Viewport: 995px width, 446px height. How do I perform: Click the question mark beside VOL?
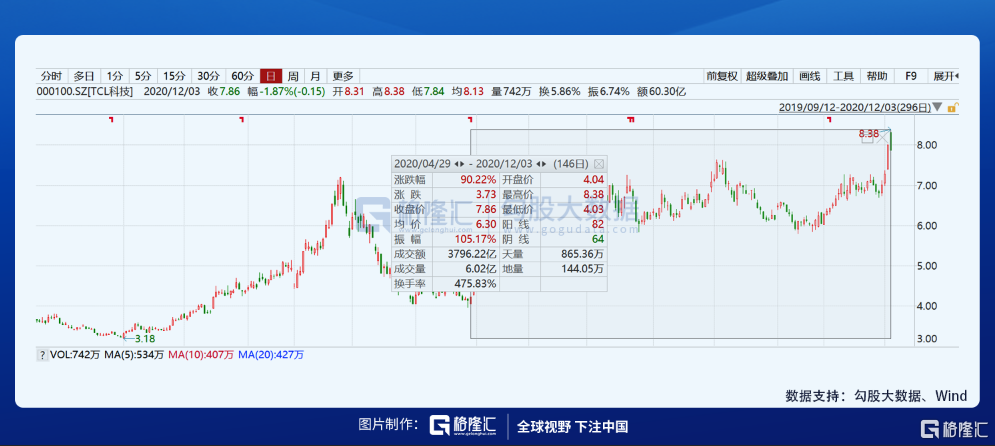pyautogui.click(x=42, y=355)
